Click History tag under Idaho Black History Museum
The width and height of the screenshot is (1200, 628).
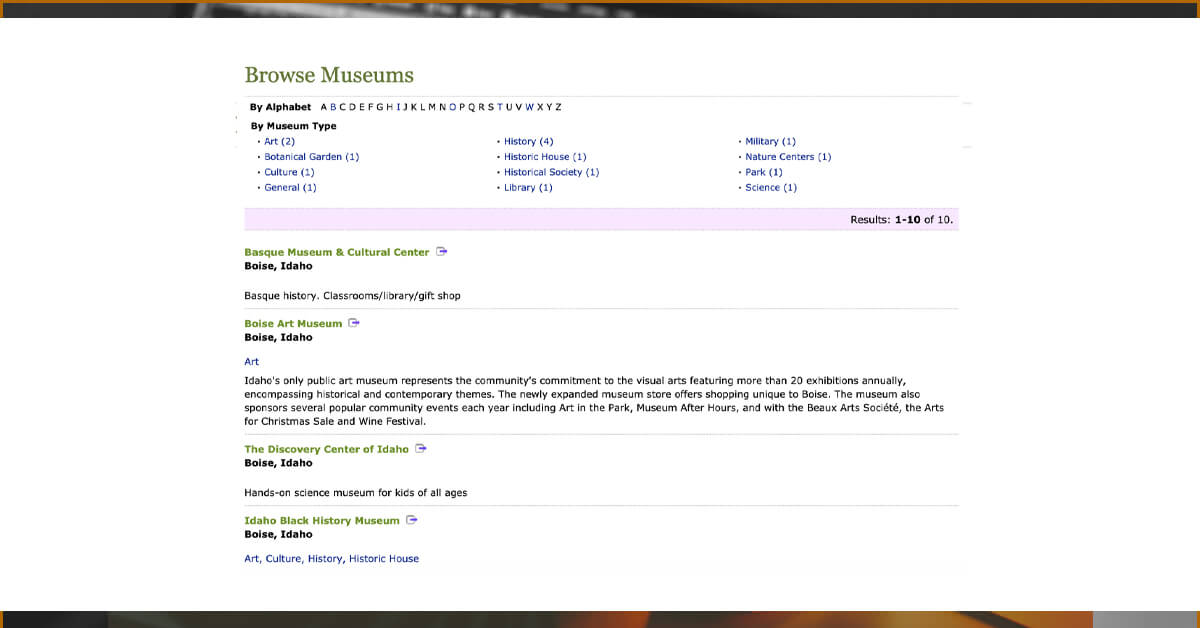[x=326, y=559]
